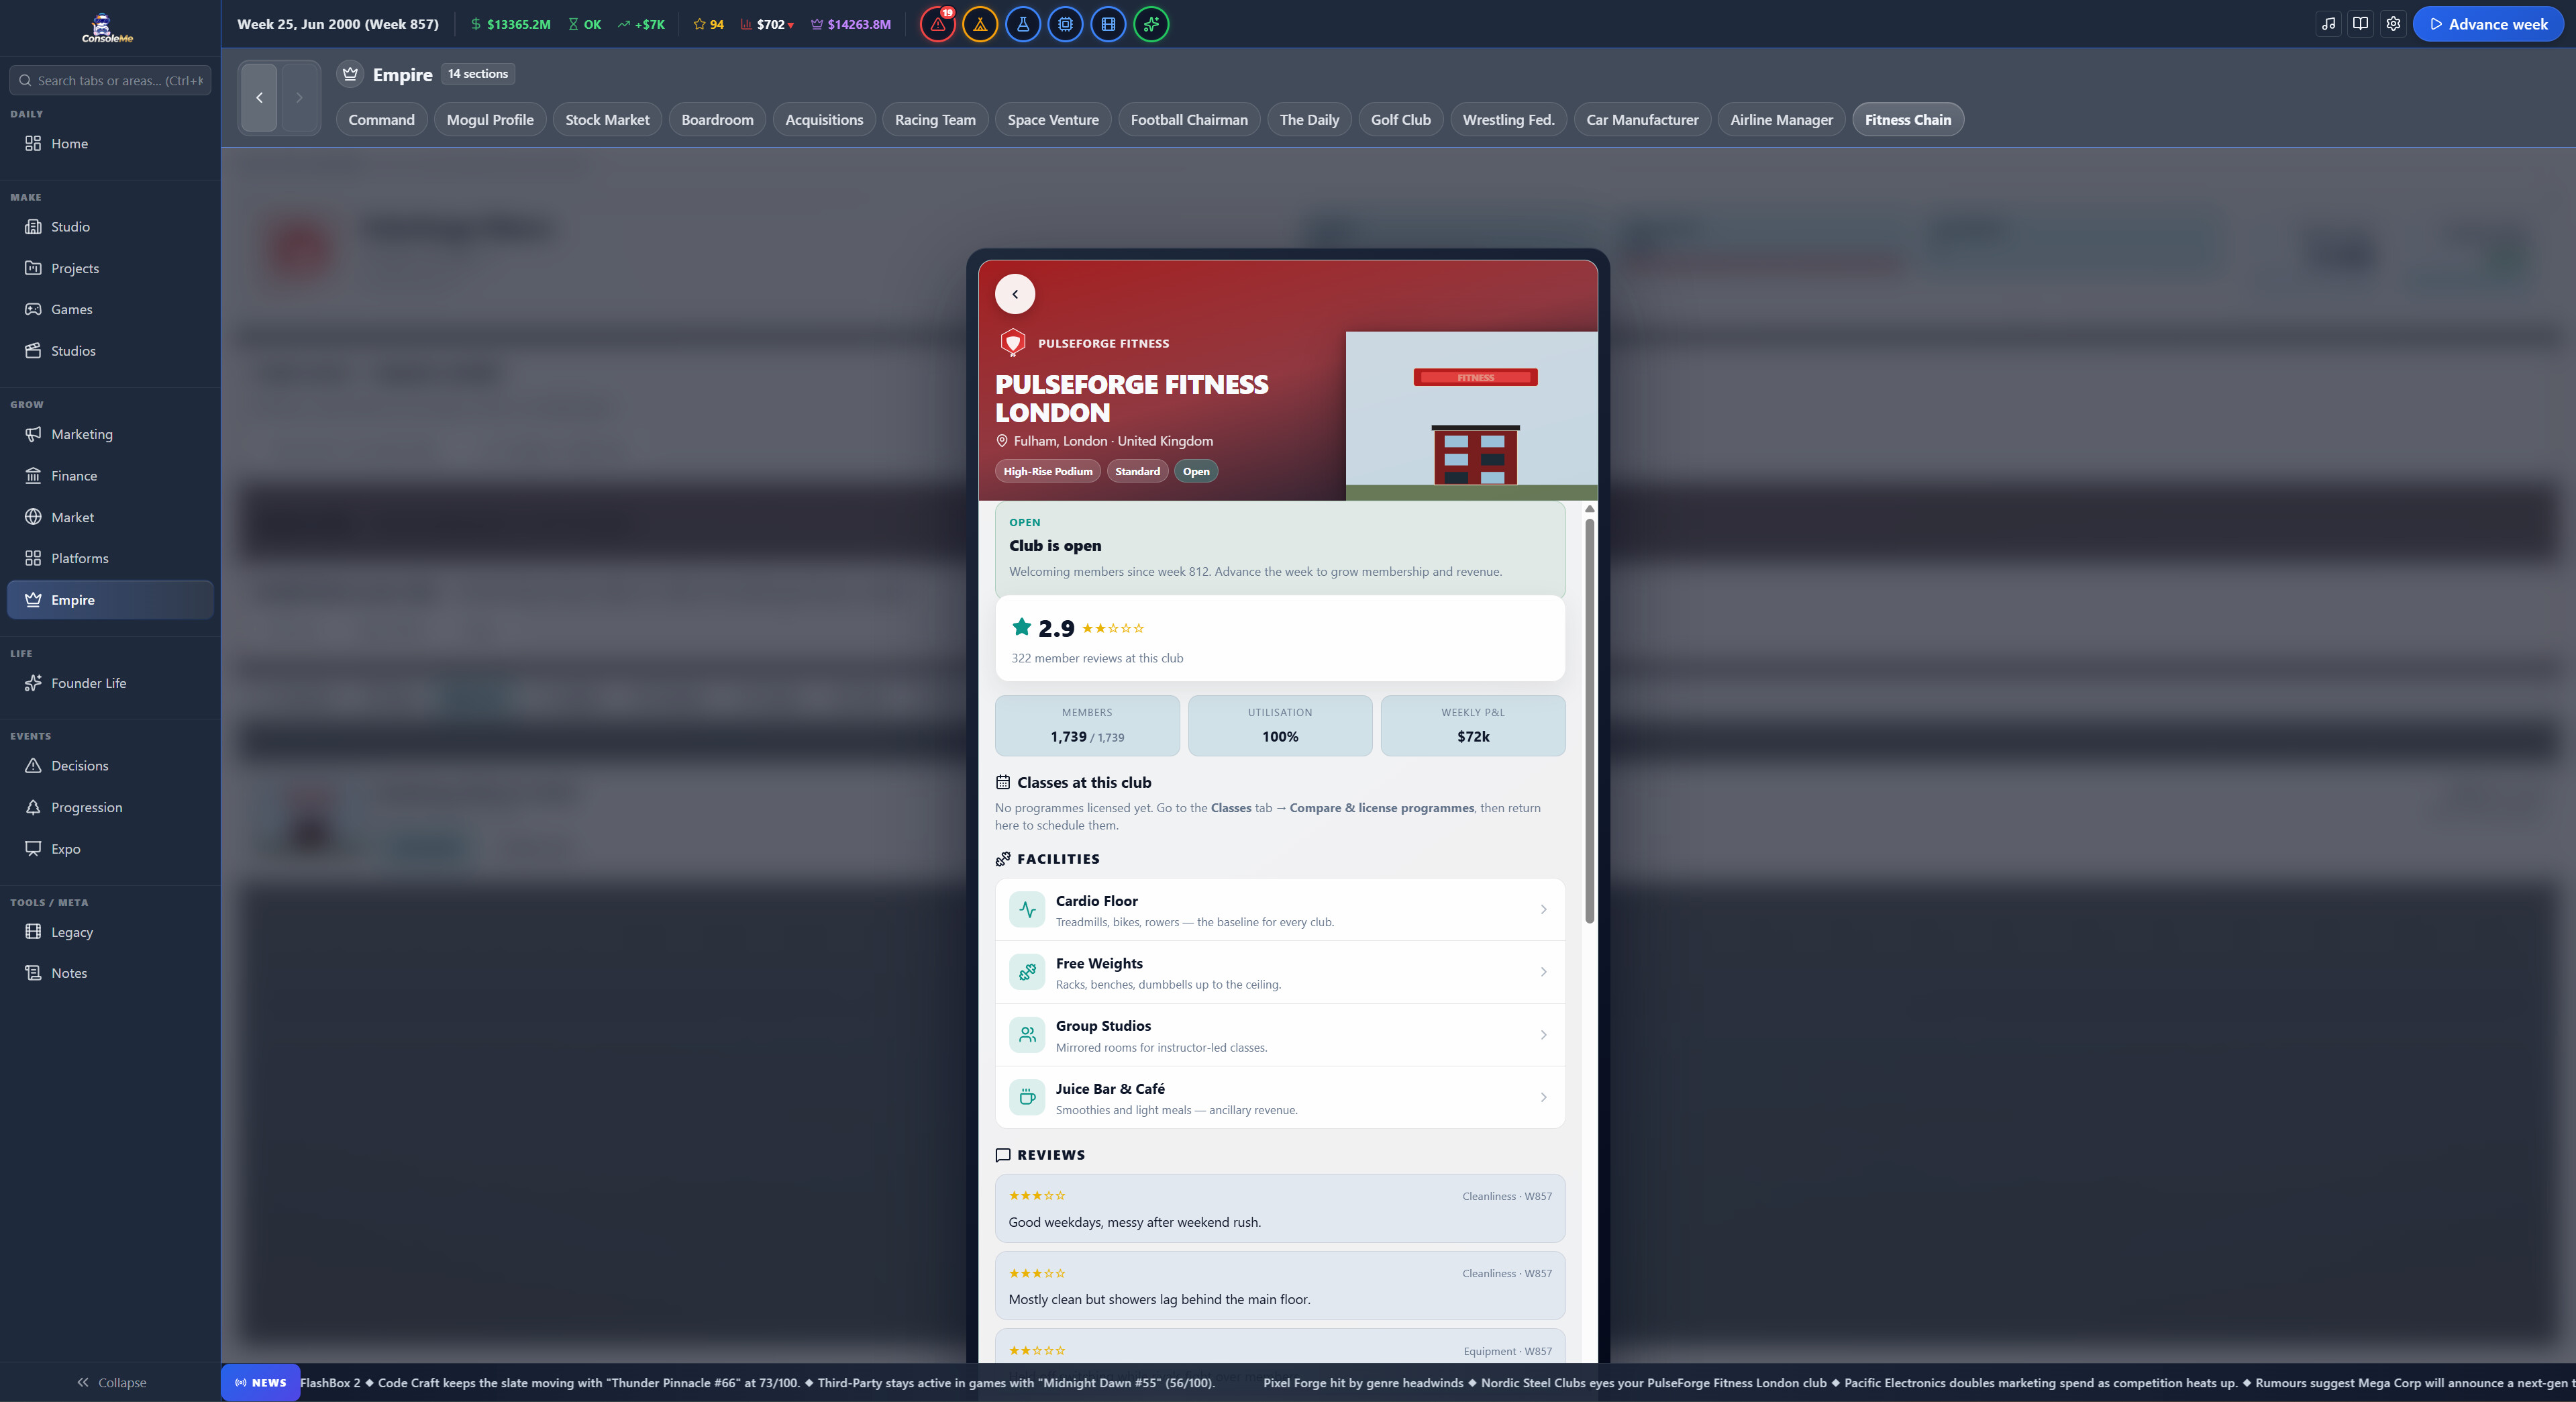Click the Cardio Floor pulse icon
2576x1402 pixels.
point(1027,910)
